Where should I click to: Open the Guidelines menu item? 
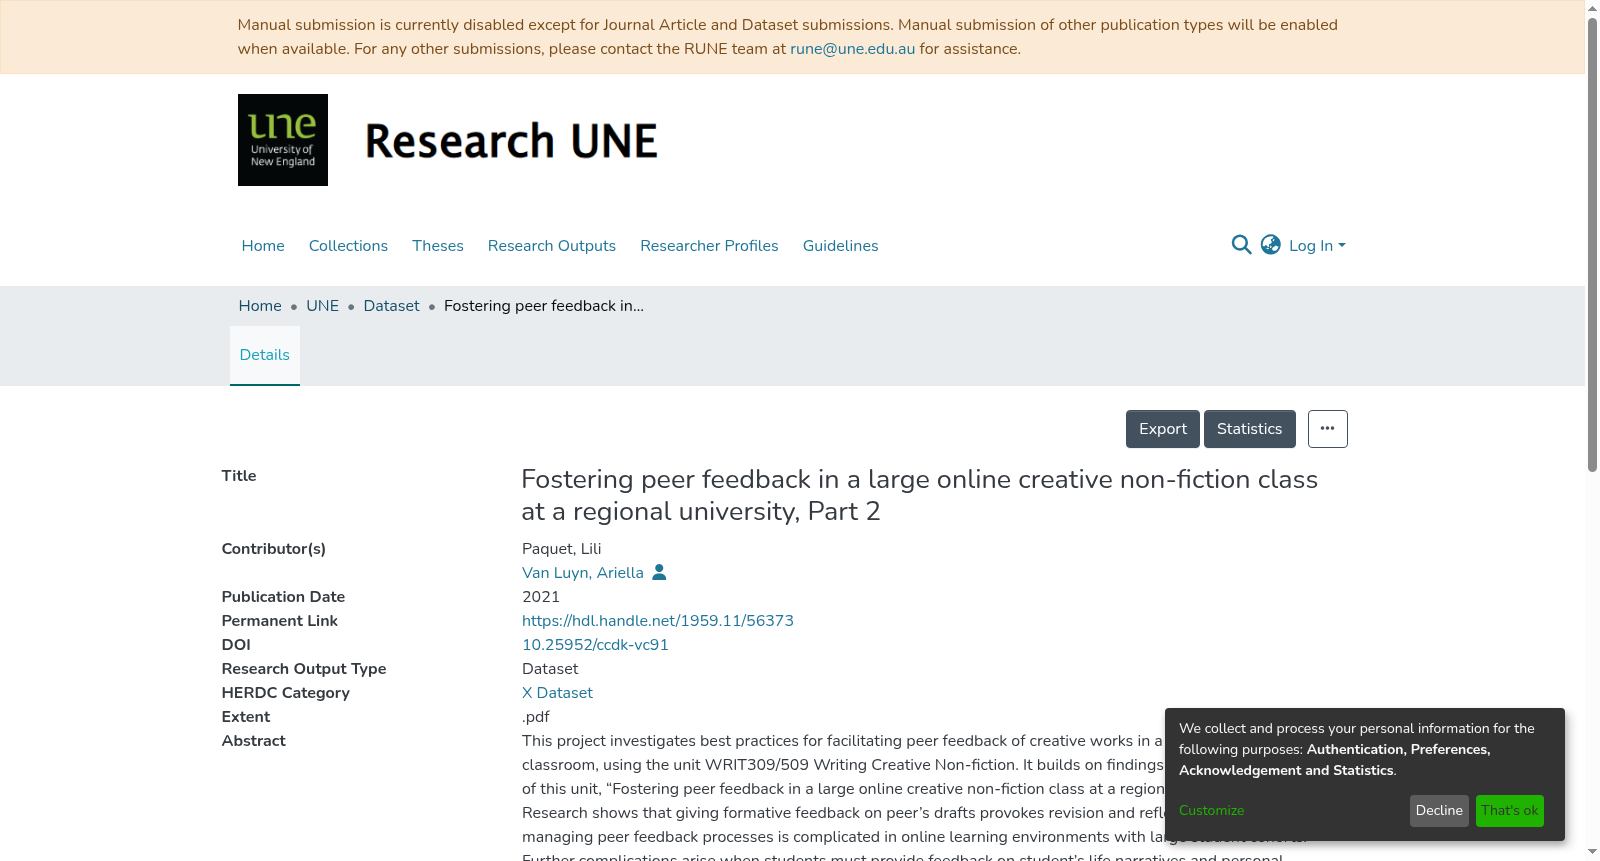pos(840,246)
